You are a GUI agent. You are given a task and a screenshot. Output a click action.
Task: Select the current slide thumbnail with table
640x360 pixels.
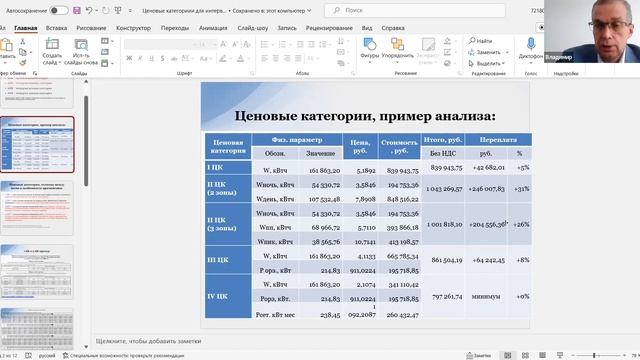click(37, 144)
